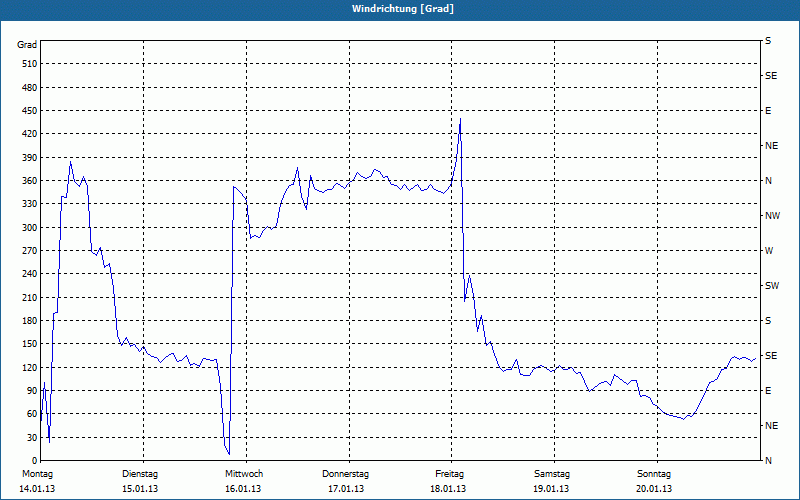
Task: Click the Grad axis unit label
Action: coord(27,45)
